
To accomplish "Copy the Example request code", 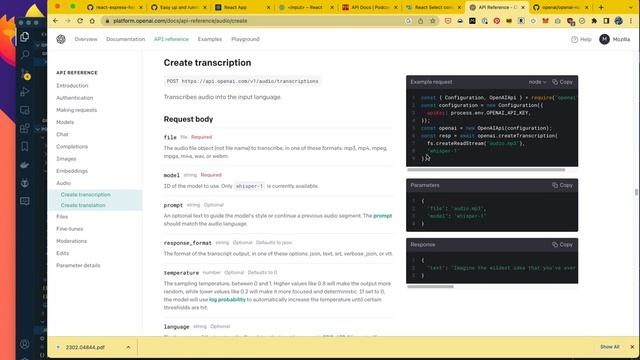I will click(562, 82).
